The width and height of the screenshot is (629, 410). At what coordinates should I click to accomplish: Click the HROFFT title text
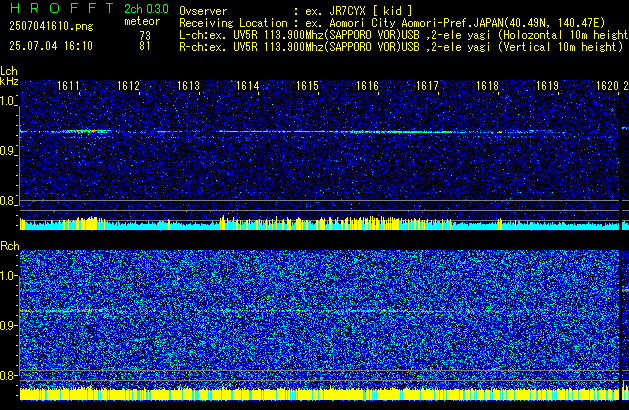(62, 8)
